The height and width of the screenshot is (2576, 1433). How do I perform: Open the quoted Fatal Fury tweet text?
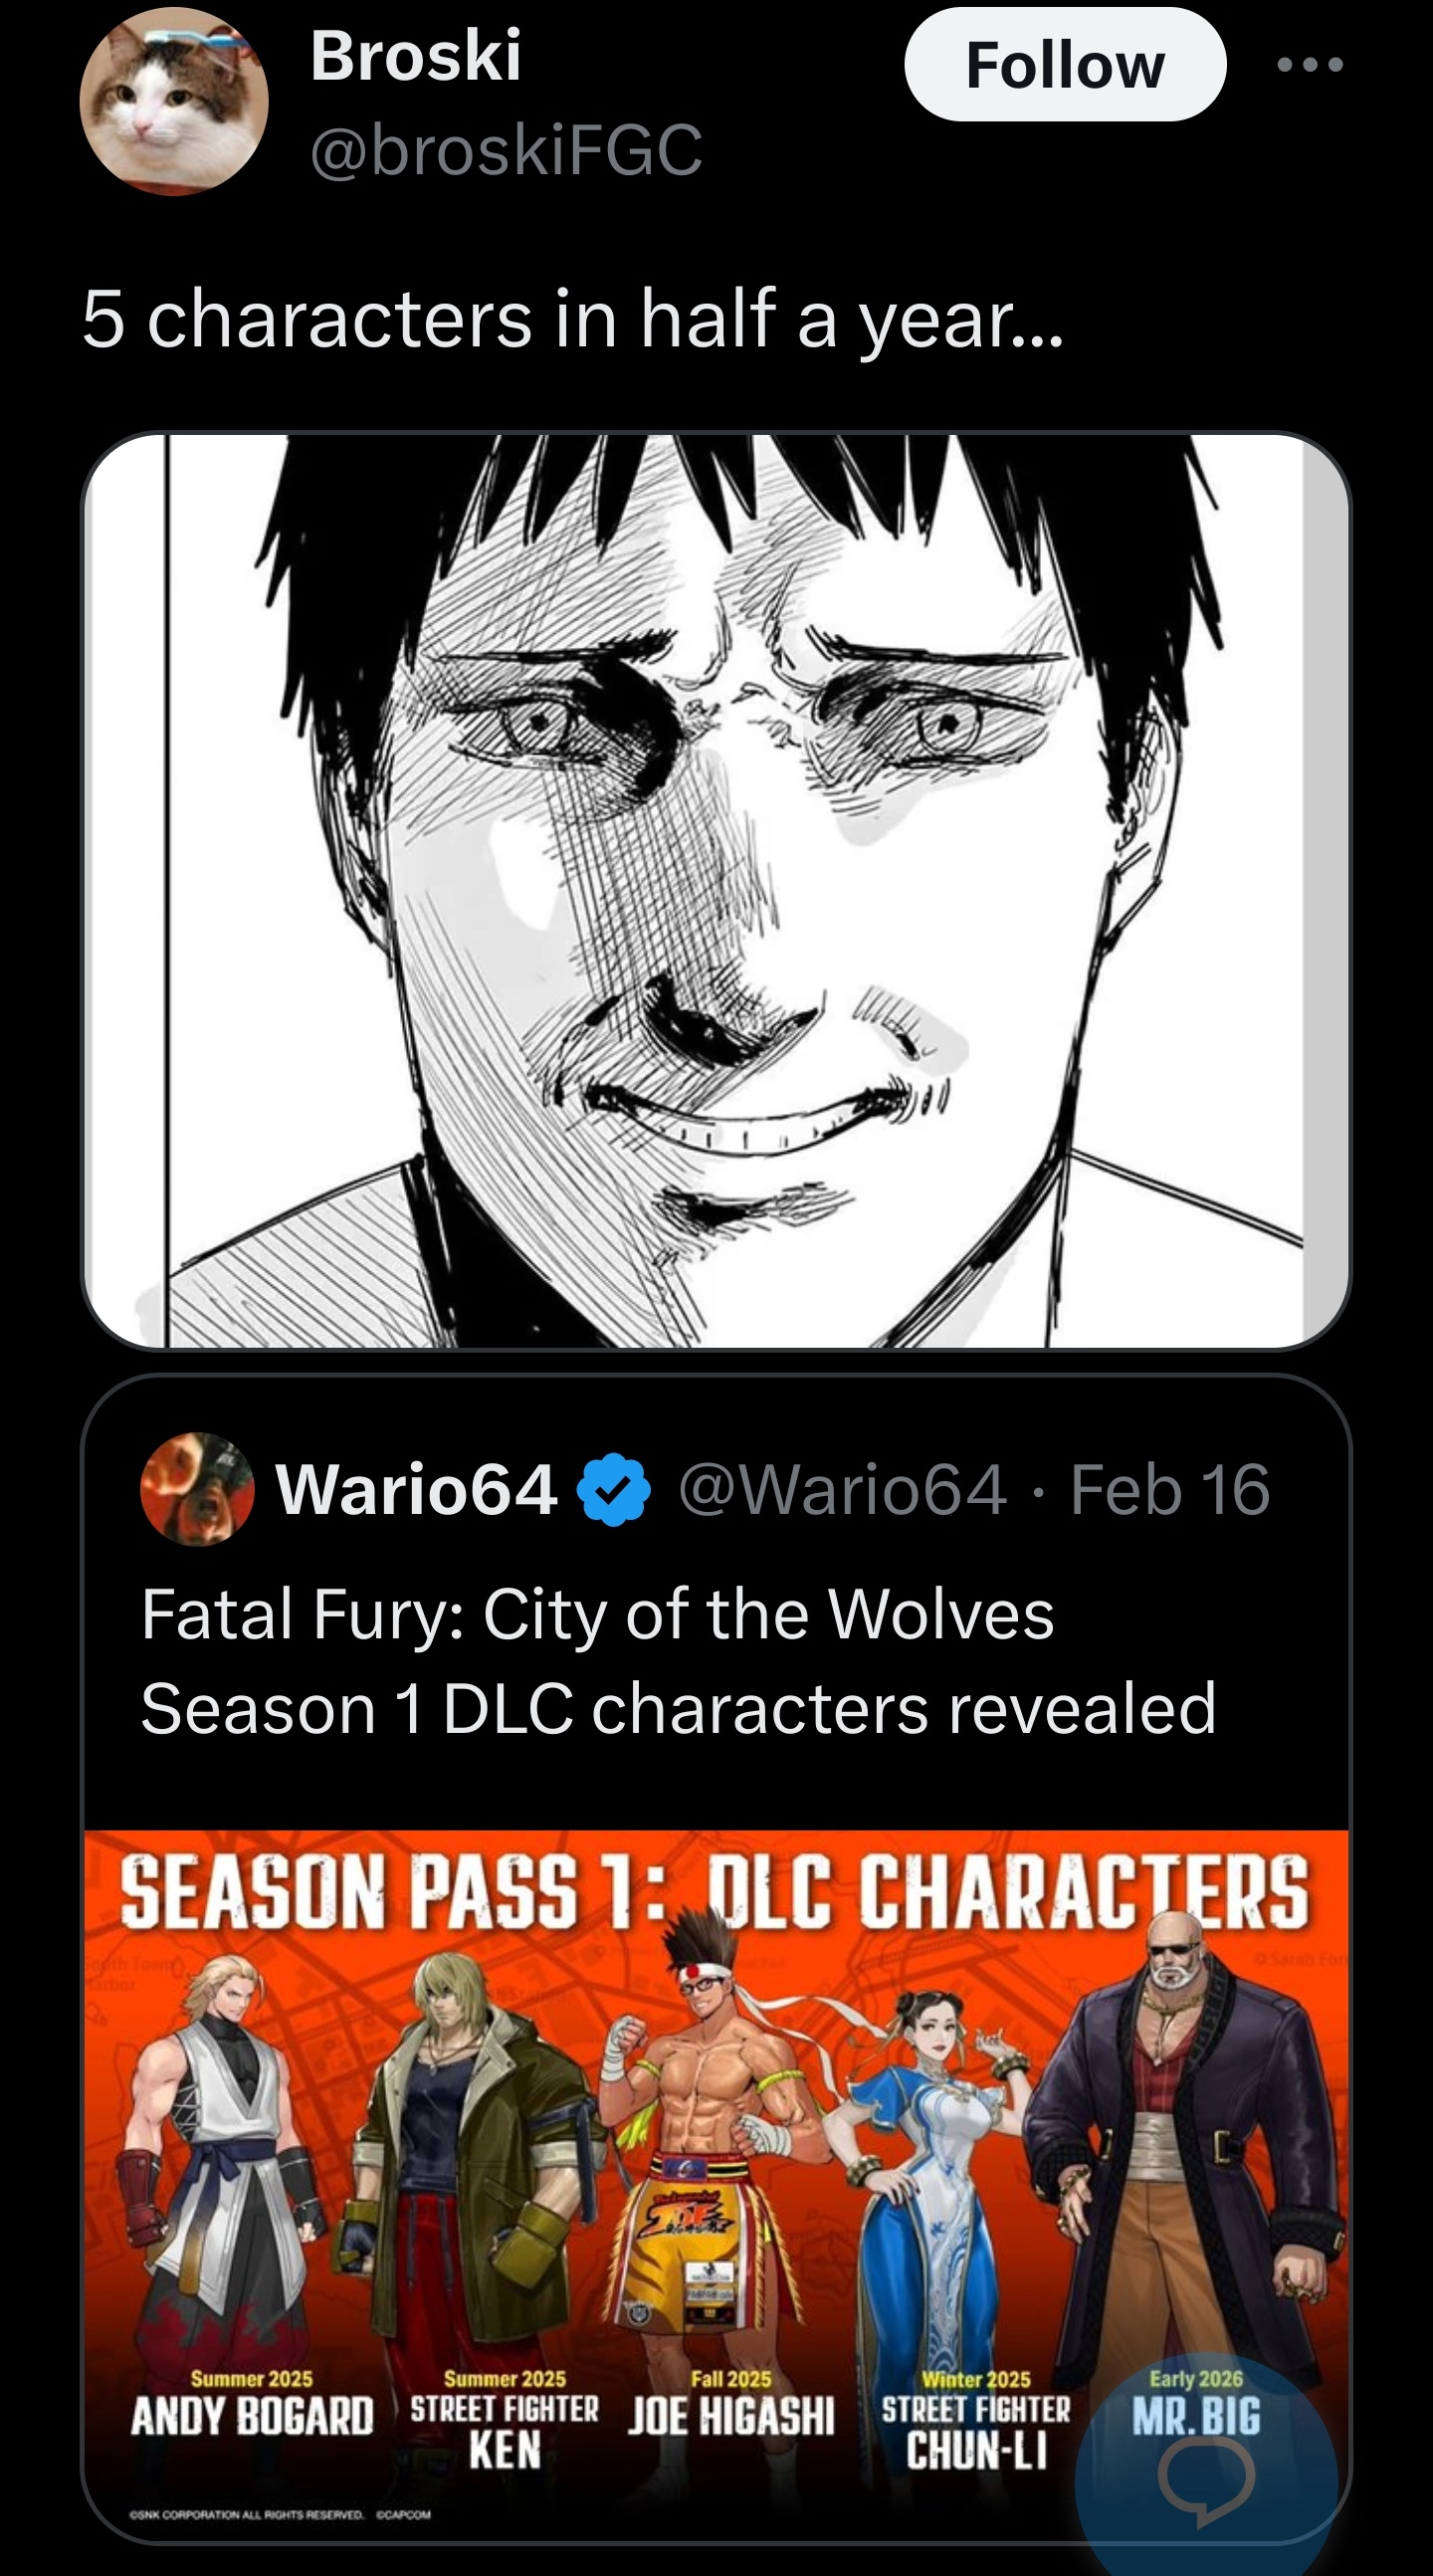point(678,1661)
